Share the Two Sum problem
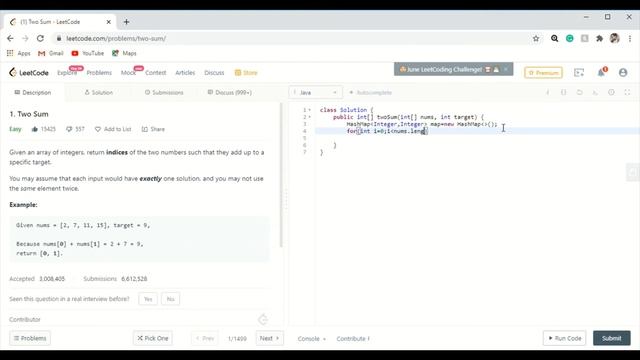Screen dimensions: 640x360 (x=153, y=129)
